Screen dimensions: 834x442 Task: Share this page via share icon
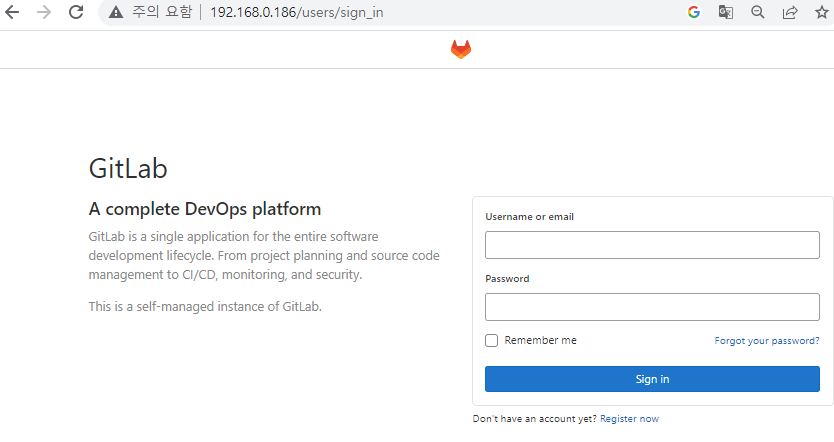[x=790, y=12]
